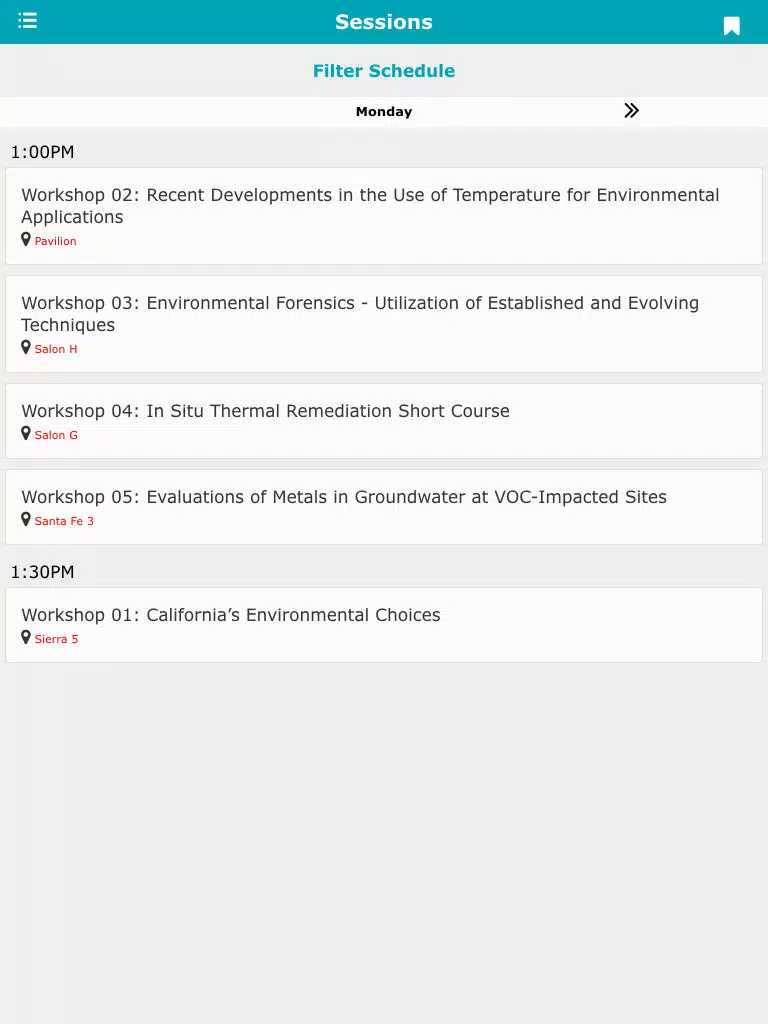The width and height of the screenshot is (768, 1024).
Task: Click the Sierra 5 location link
Action: coord(56,639)
